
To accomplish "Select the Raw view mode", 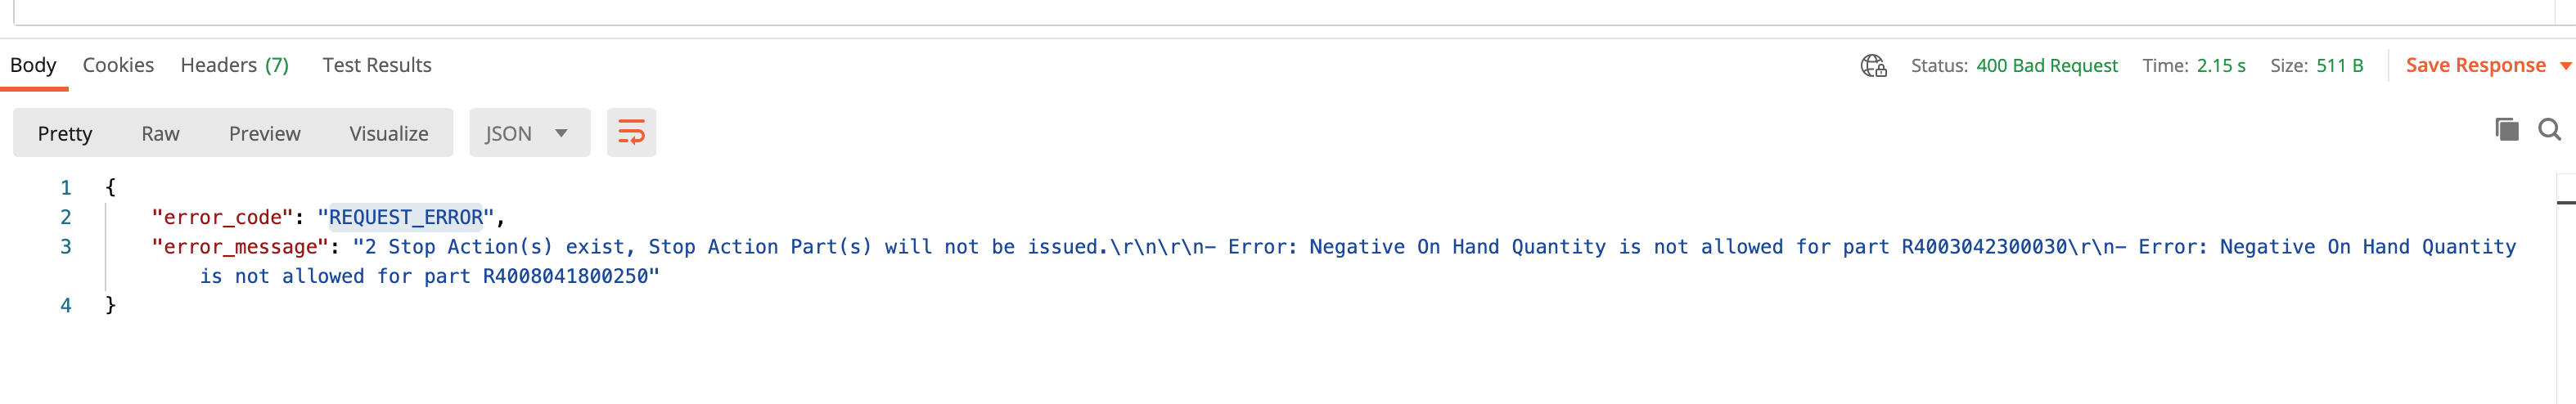I will (160, 133).
